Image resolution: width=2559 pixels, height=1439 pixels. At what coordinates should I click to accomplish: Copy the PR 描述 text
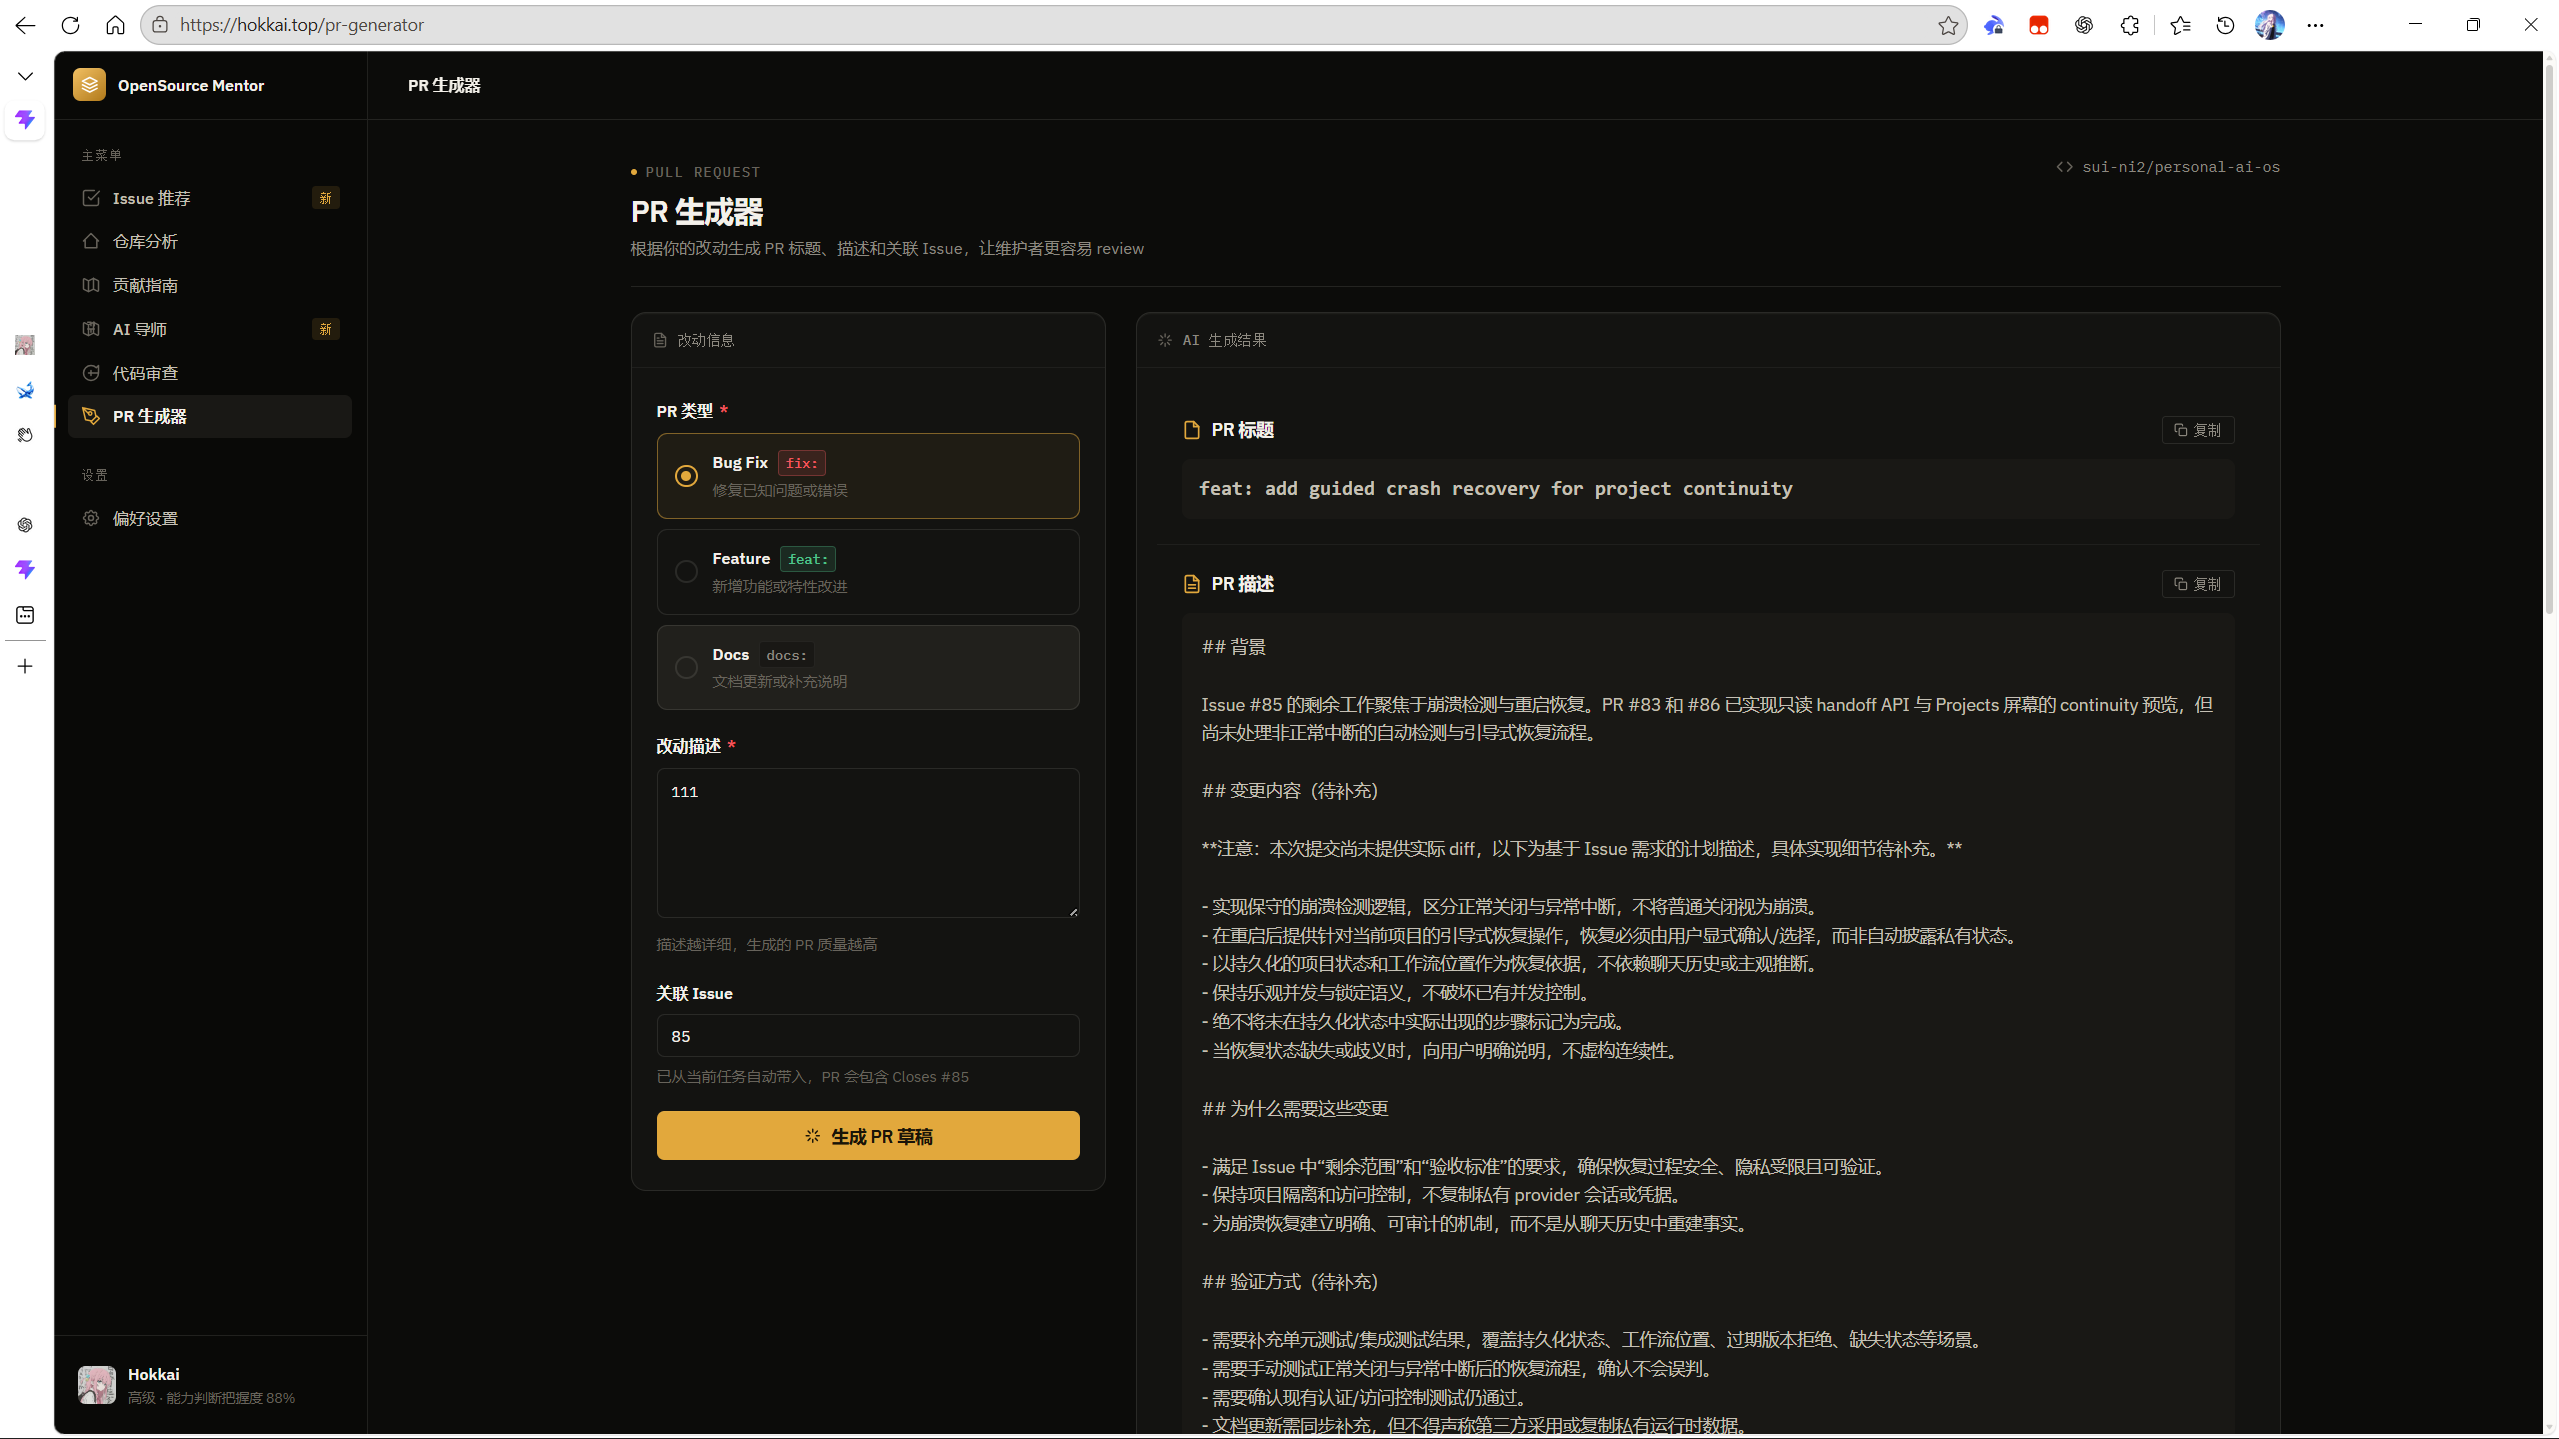tap(2197, 584)
